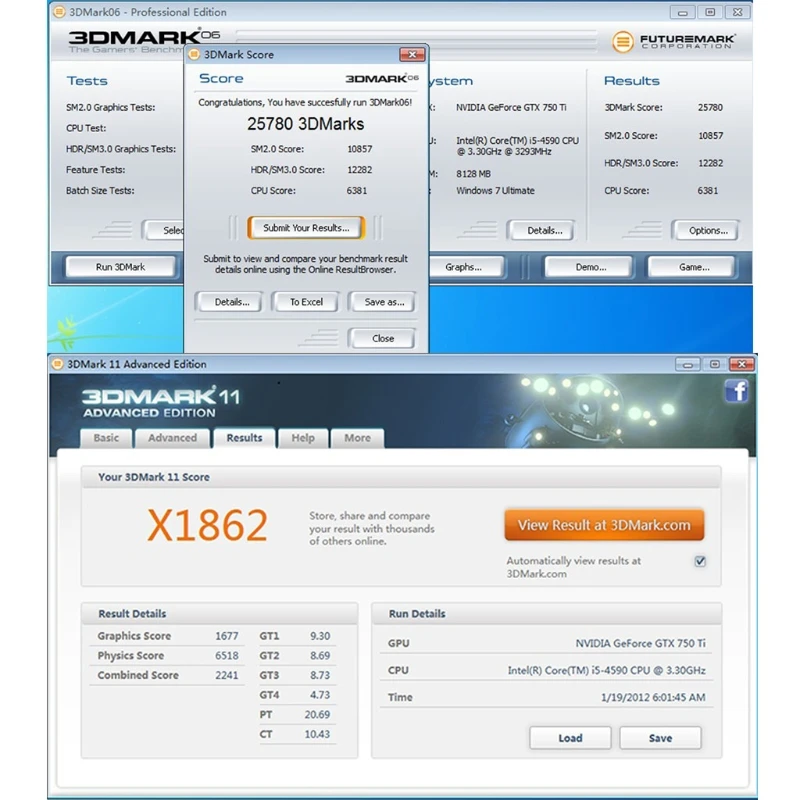Click the Run 3DMark button

coord(120,266)
